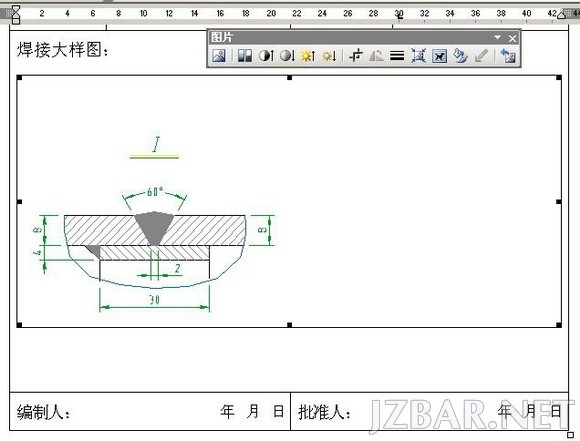Close the 图片 floating toolbar
The height and width of the screenshot is (441, 580).
(x=512, y=38)
